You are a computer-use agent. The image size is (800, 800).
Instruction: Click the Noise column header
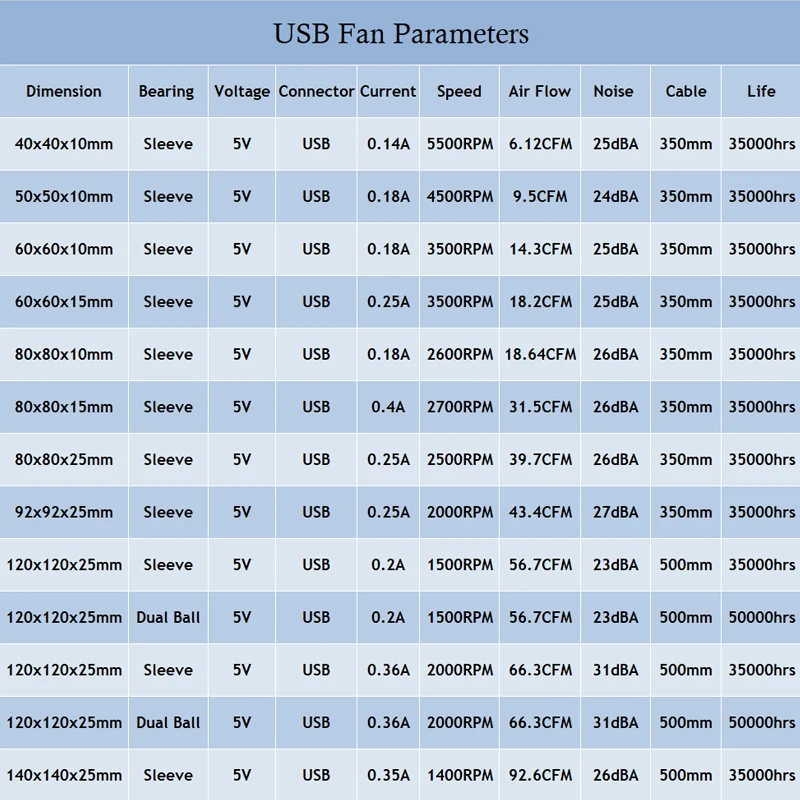click(x=613, y=91)
